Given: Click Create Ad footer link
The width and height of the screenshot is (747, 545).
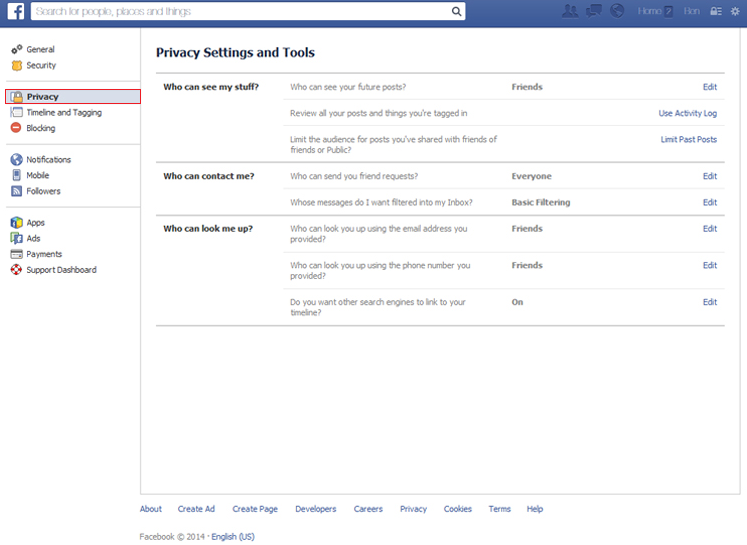Looking at the screenshot, I should pyautogui.click(x=196, y=509).
